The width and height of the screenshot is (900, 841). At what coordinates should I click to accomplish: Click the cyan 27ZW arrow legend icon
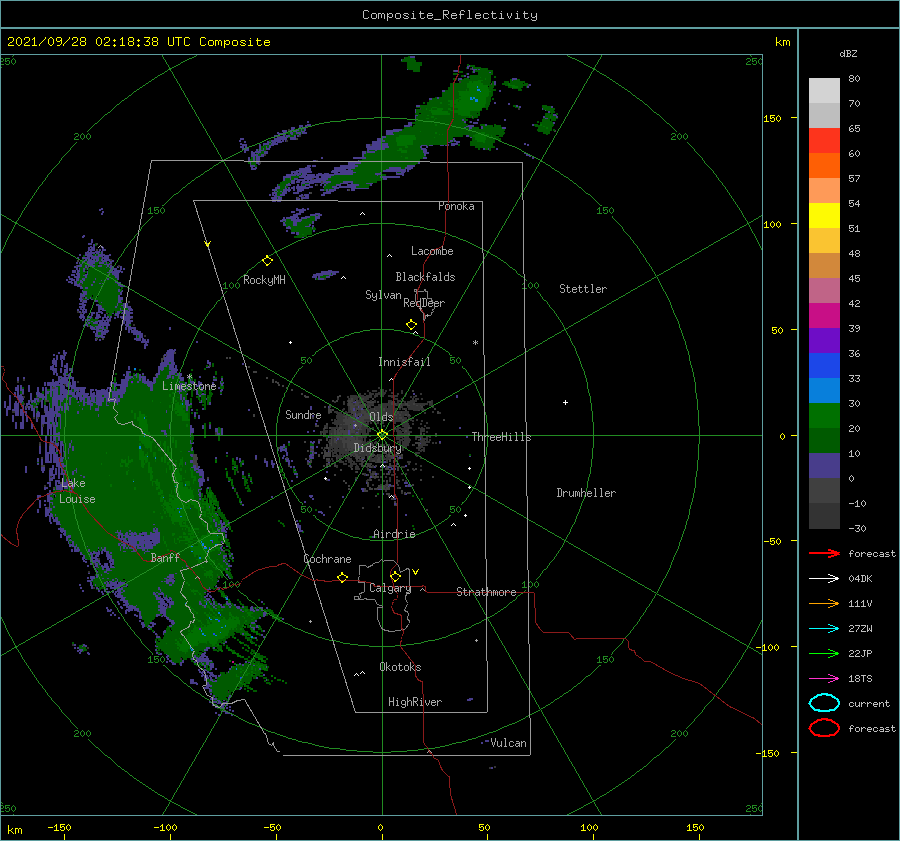[824, 629]
